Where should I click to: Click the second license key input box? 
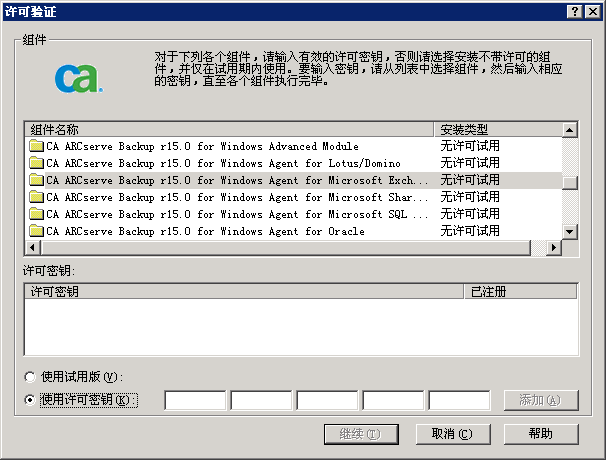coord(261,400)
